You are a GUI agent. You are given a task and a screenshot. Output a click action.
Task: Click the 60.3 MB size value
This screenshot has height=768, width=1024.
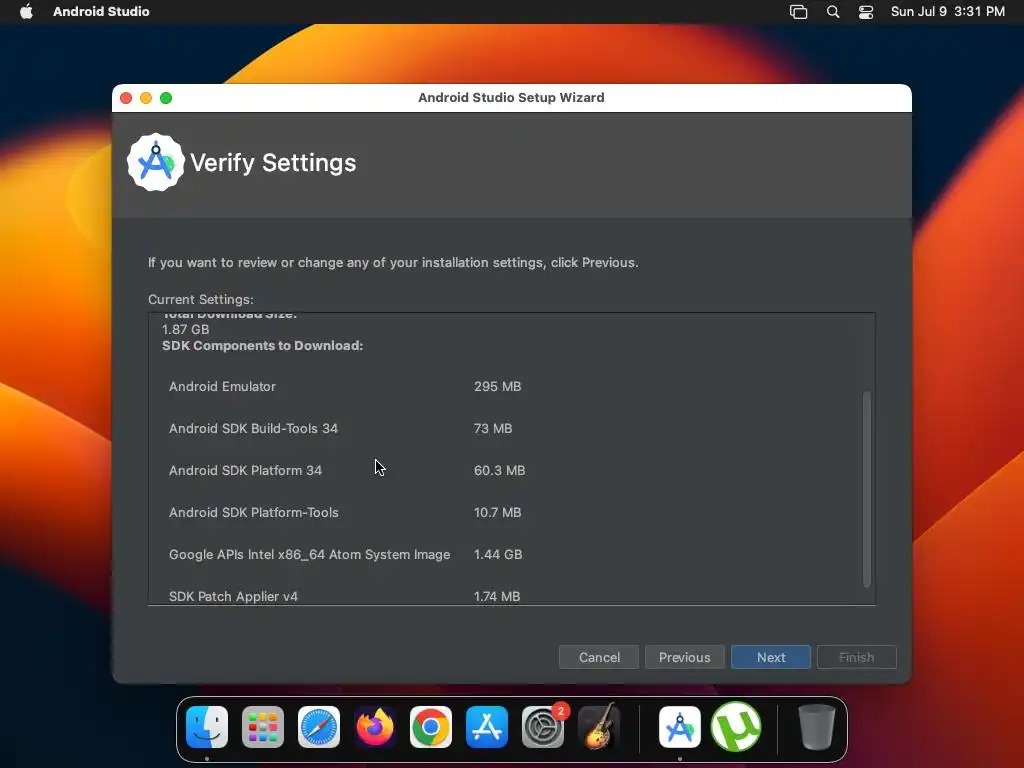point(500,470)
